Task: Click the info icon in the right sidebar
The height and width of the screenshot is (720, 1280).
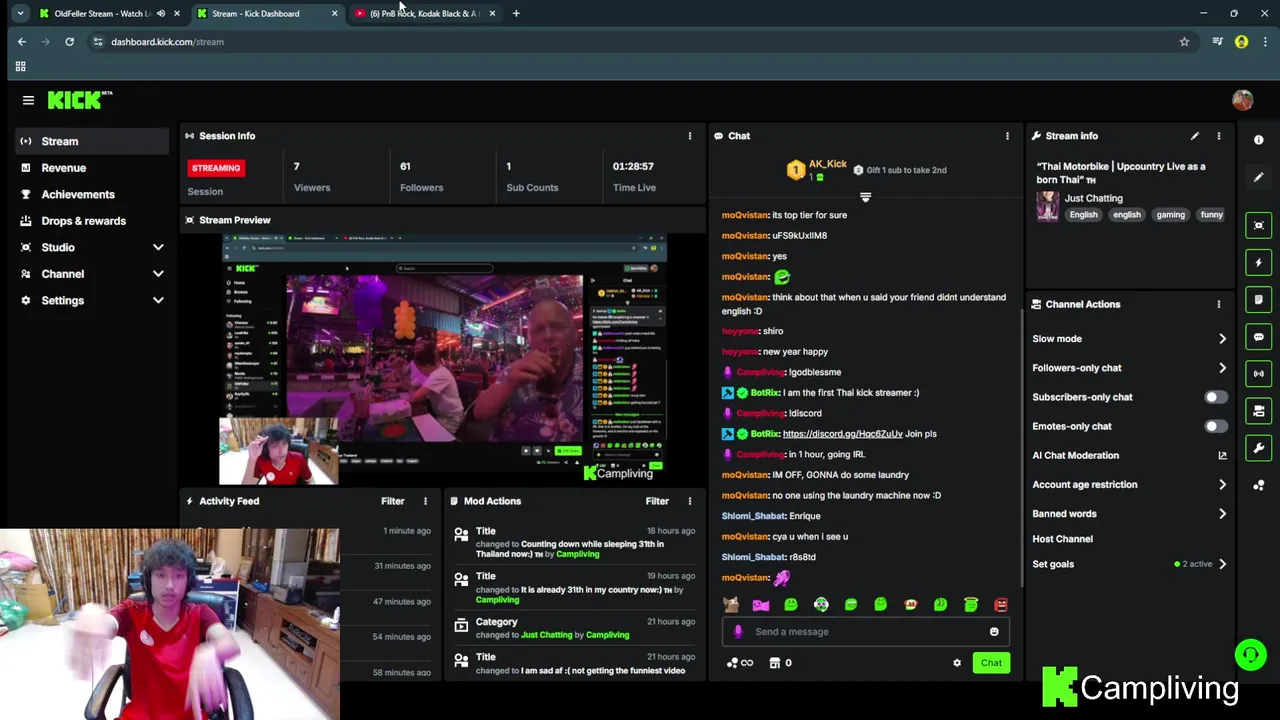Action: (x=1259, y=140)
